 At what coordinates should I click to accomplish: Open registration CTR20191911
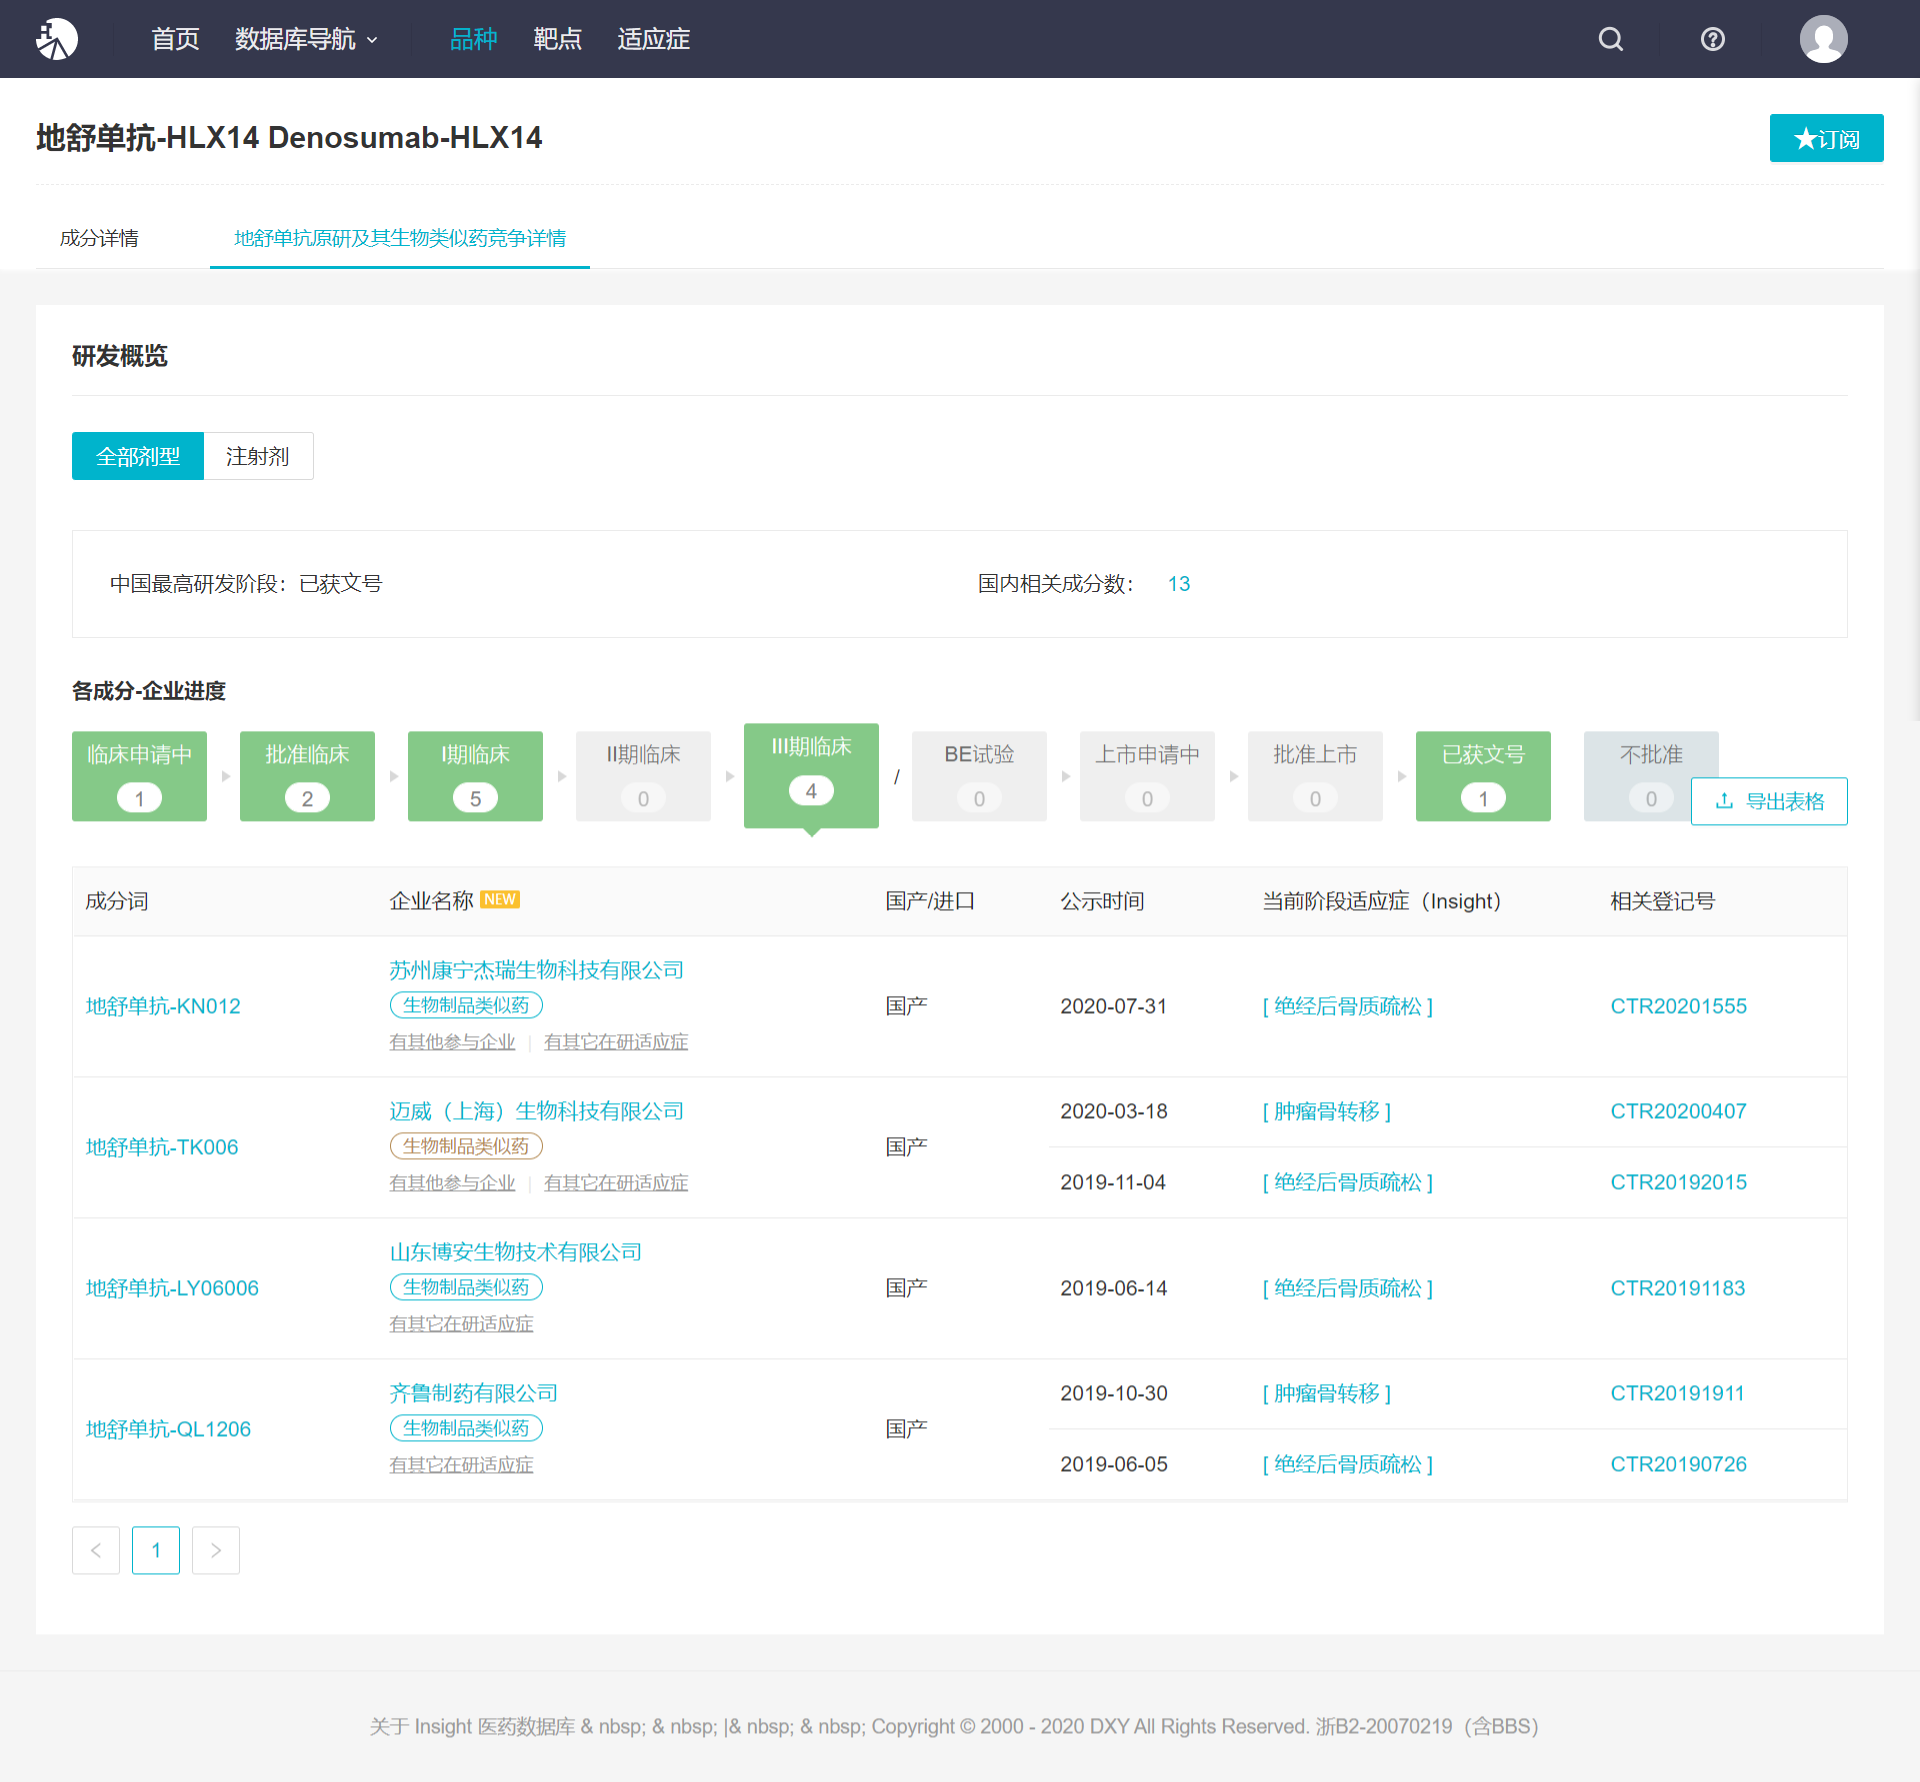pos(1677,1393)
